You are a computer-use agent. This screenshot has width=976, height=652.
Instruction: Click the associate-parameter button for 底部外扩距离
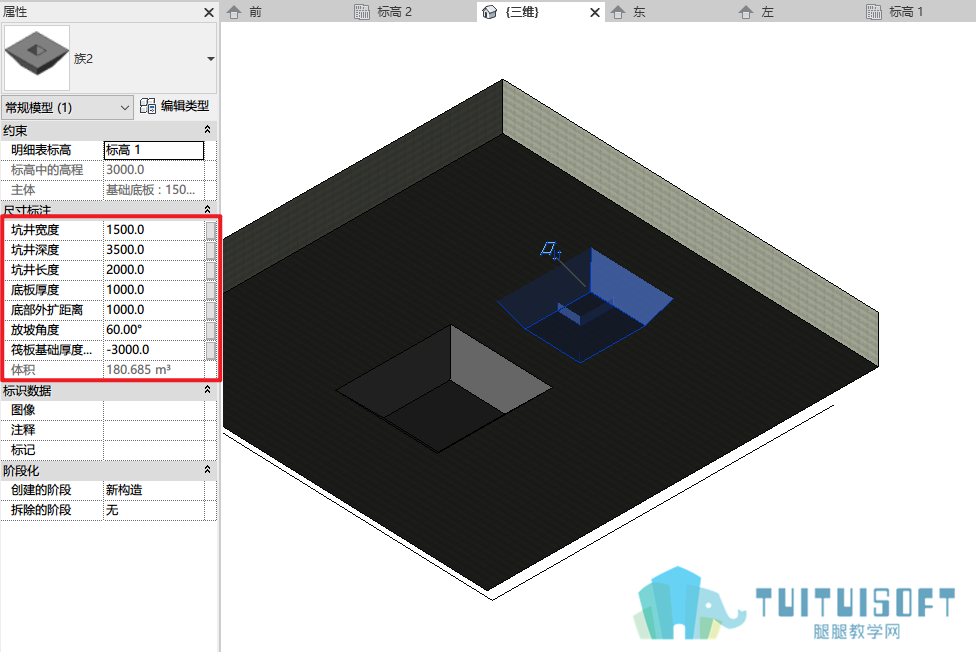pyautogui.click(x=211, y=309)
